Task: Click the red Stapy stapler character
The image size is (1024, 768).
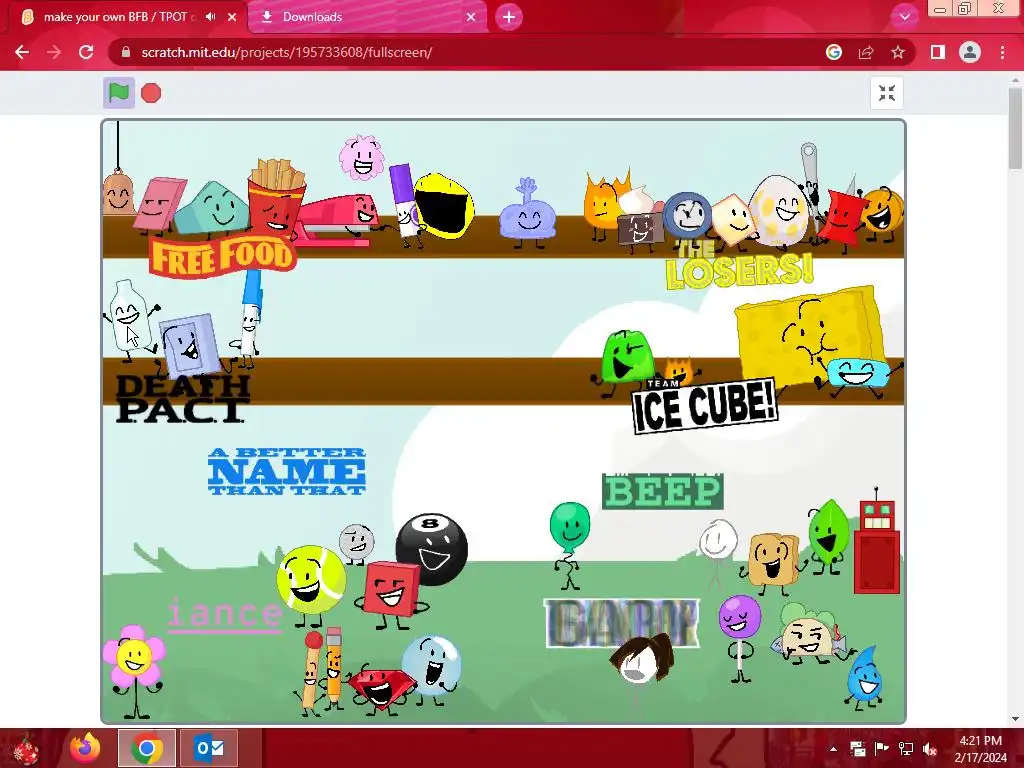Action: [336, 220]
